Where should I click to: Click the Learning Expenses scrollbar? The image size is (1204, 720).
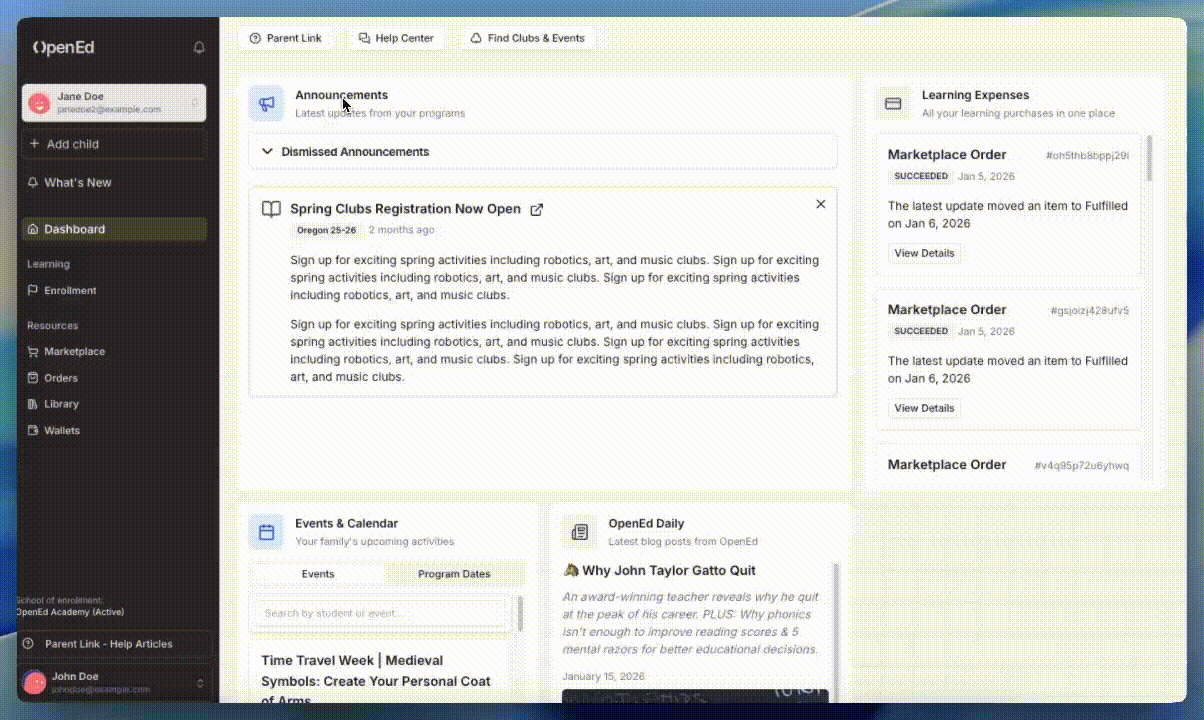pyautogui.click(x=1148, y=160)
